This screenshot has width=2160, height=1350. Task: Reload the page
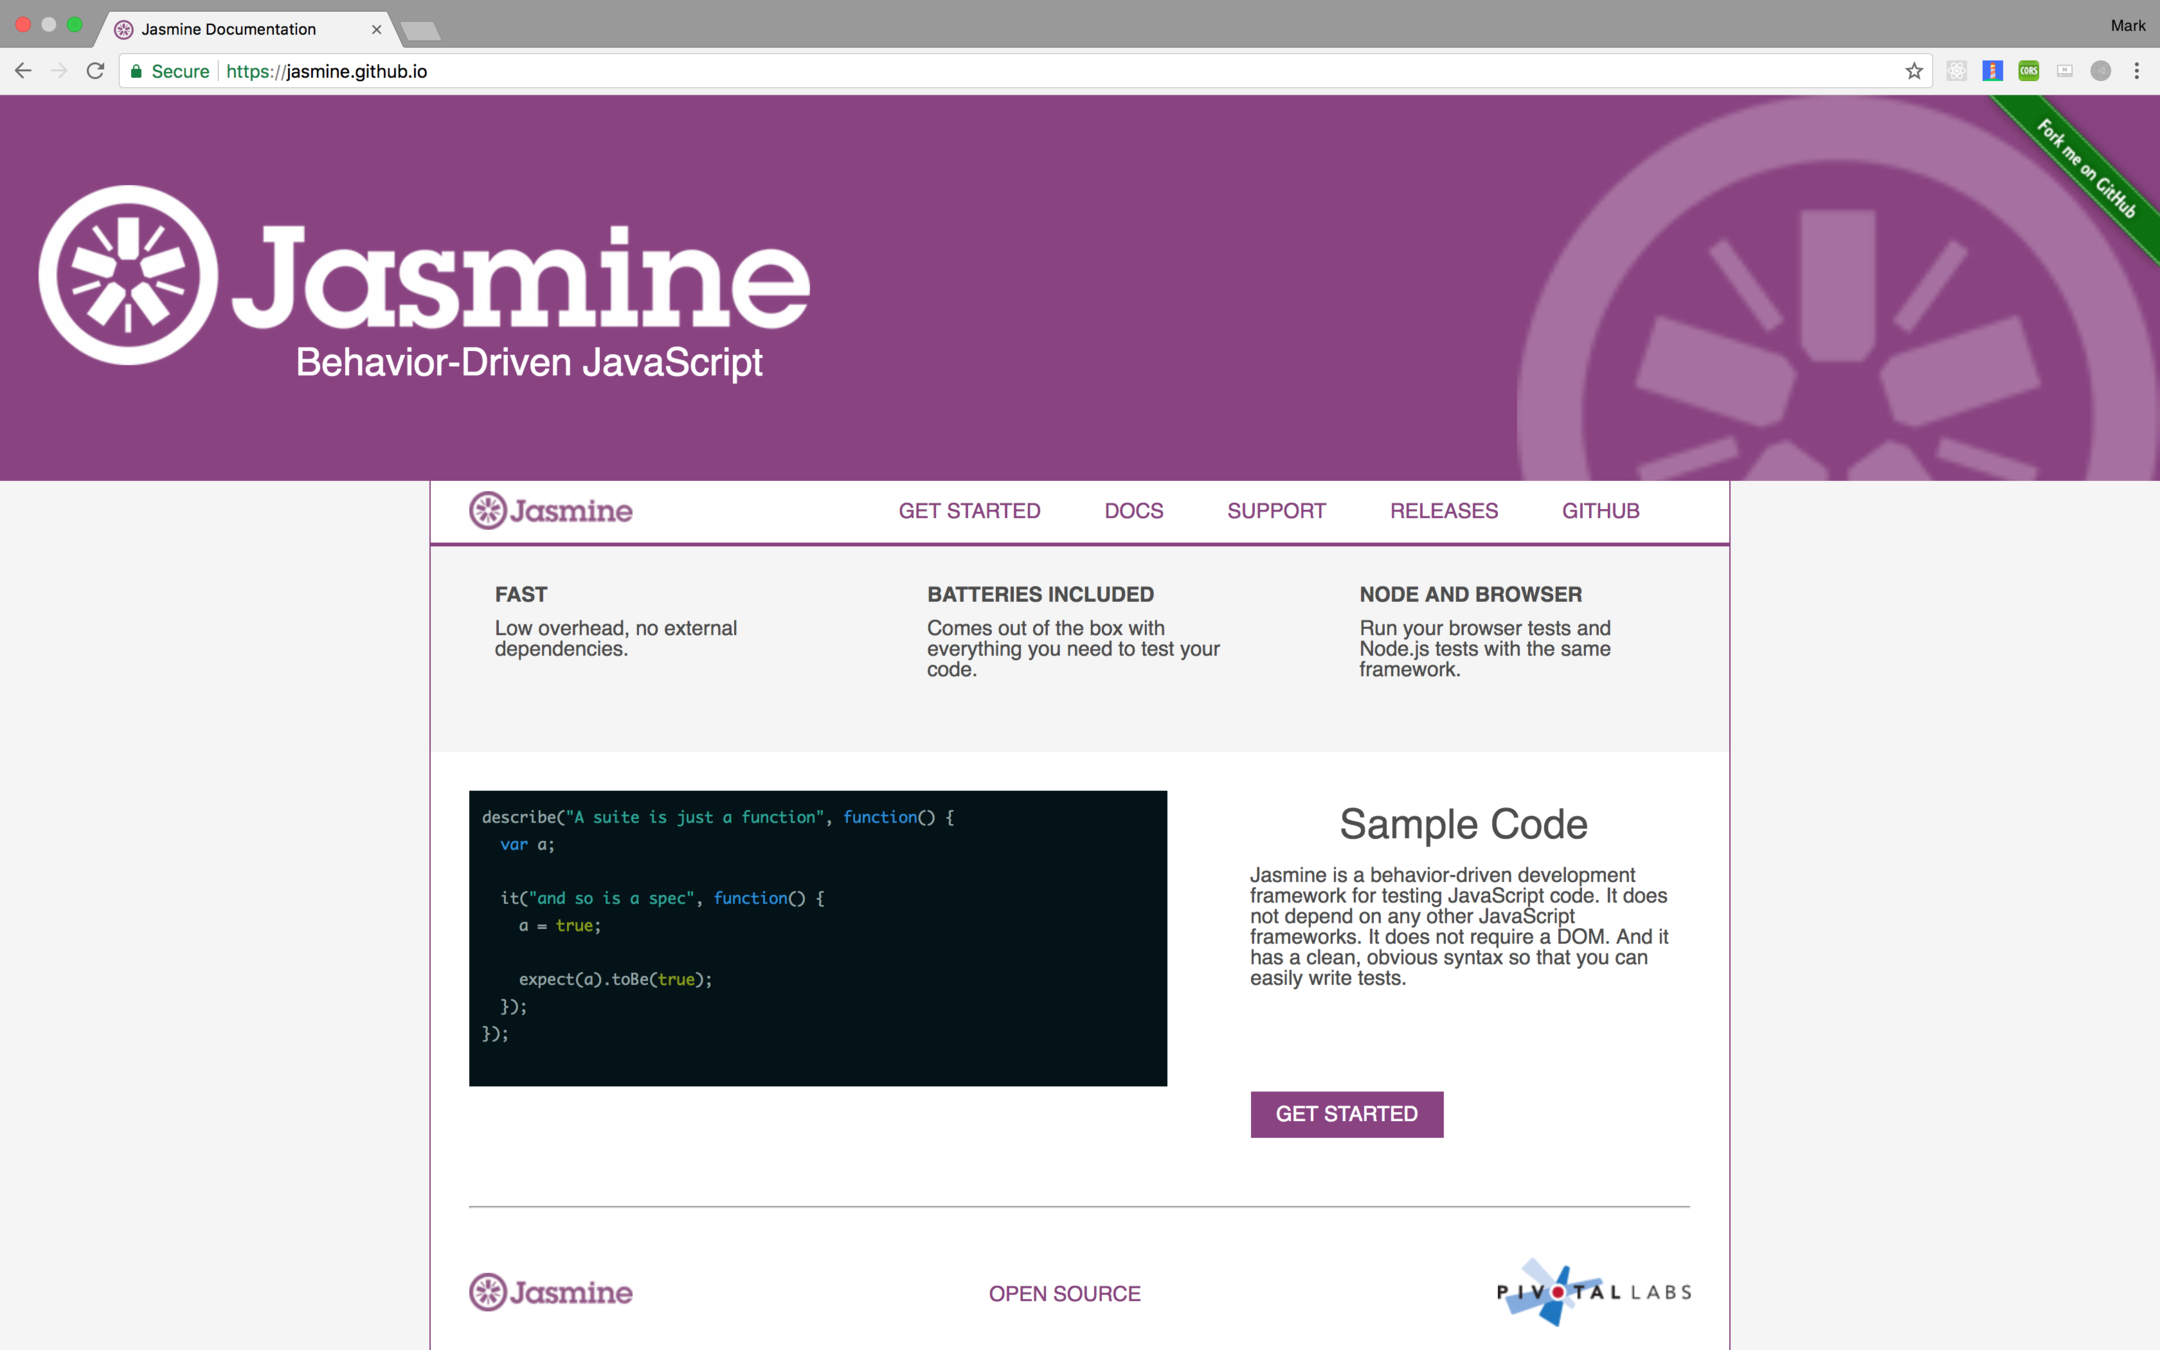click(95, 71)
